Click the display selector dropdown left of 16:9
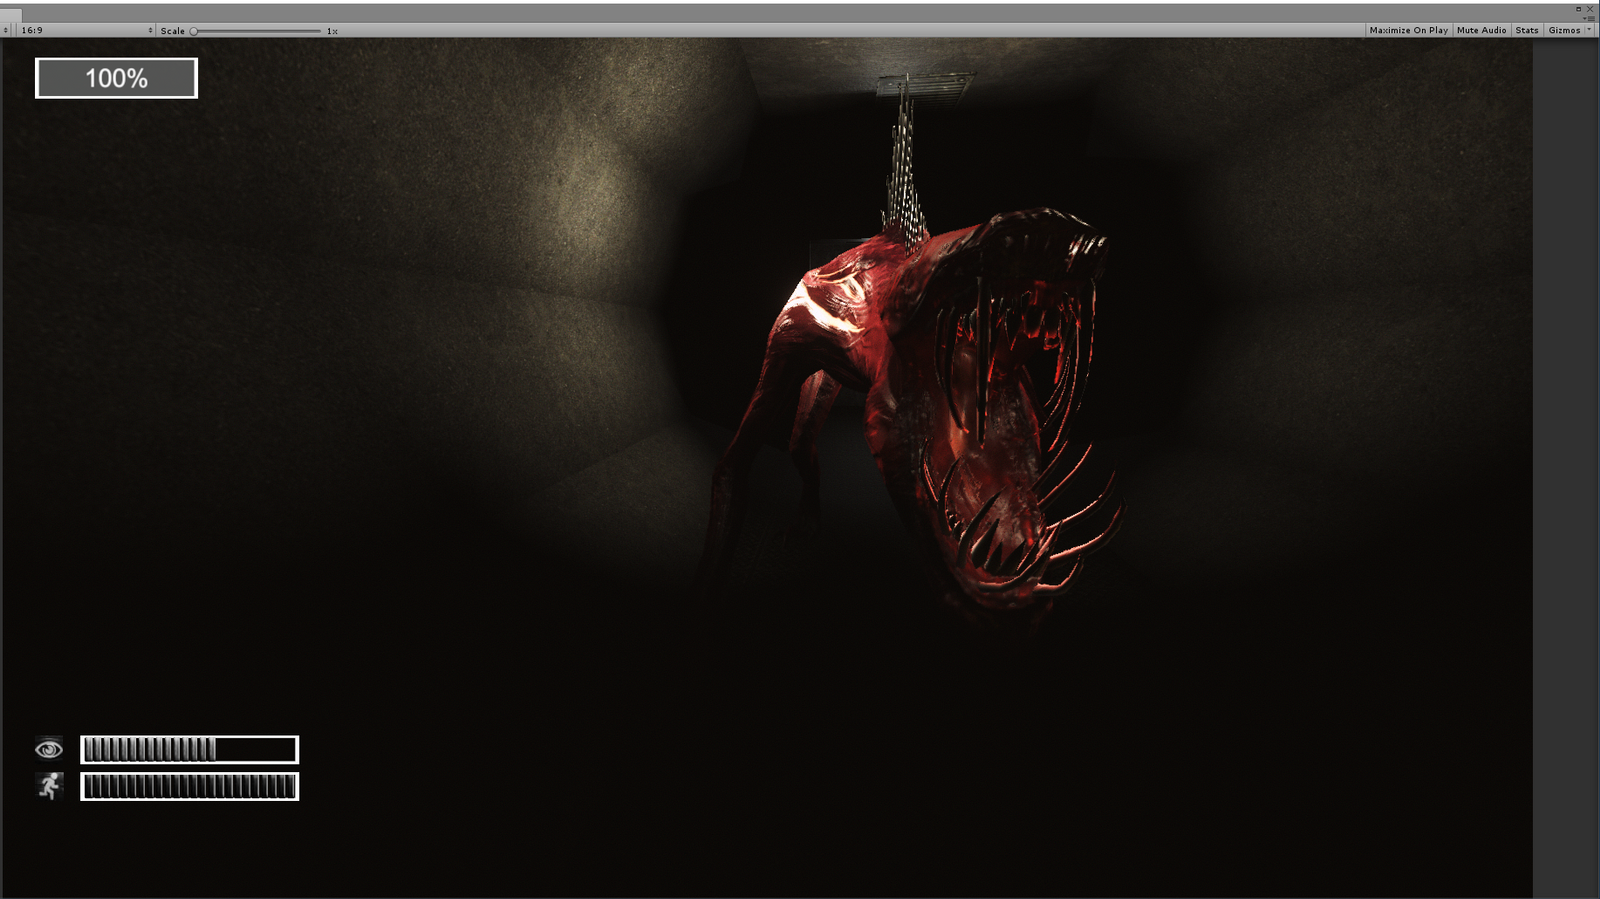 click(6, 30)
